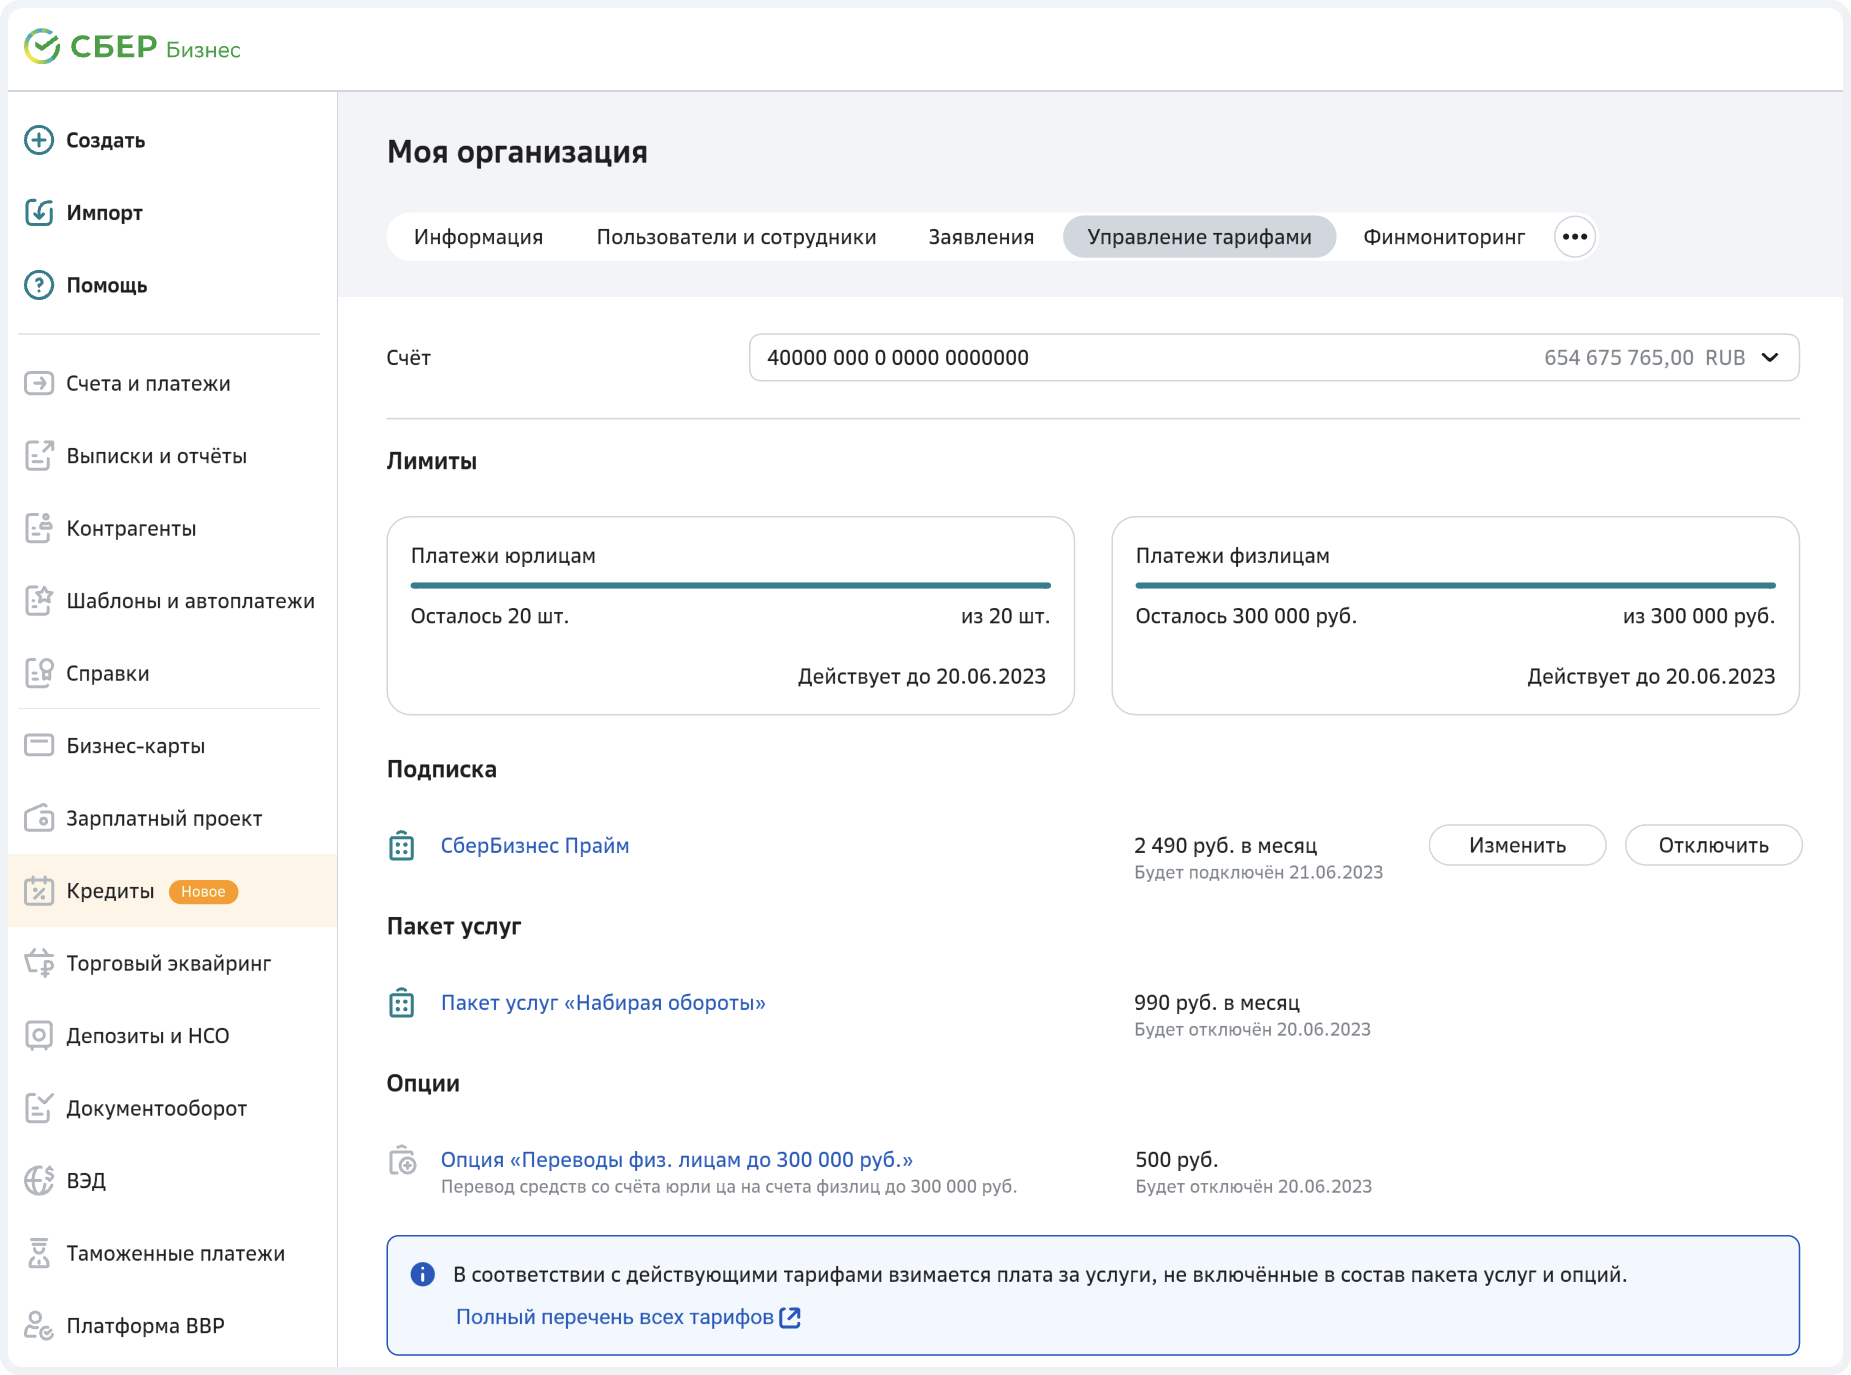The image size is (1851, 1375).
Task: Click the Шаблоны и автоплатежи star icon
Action: click(39, 601)
